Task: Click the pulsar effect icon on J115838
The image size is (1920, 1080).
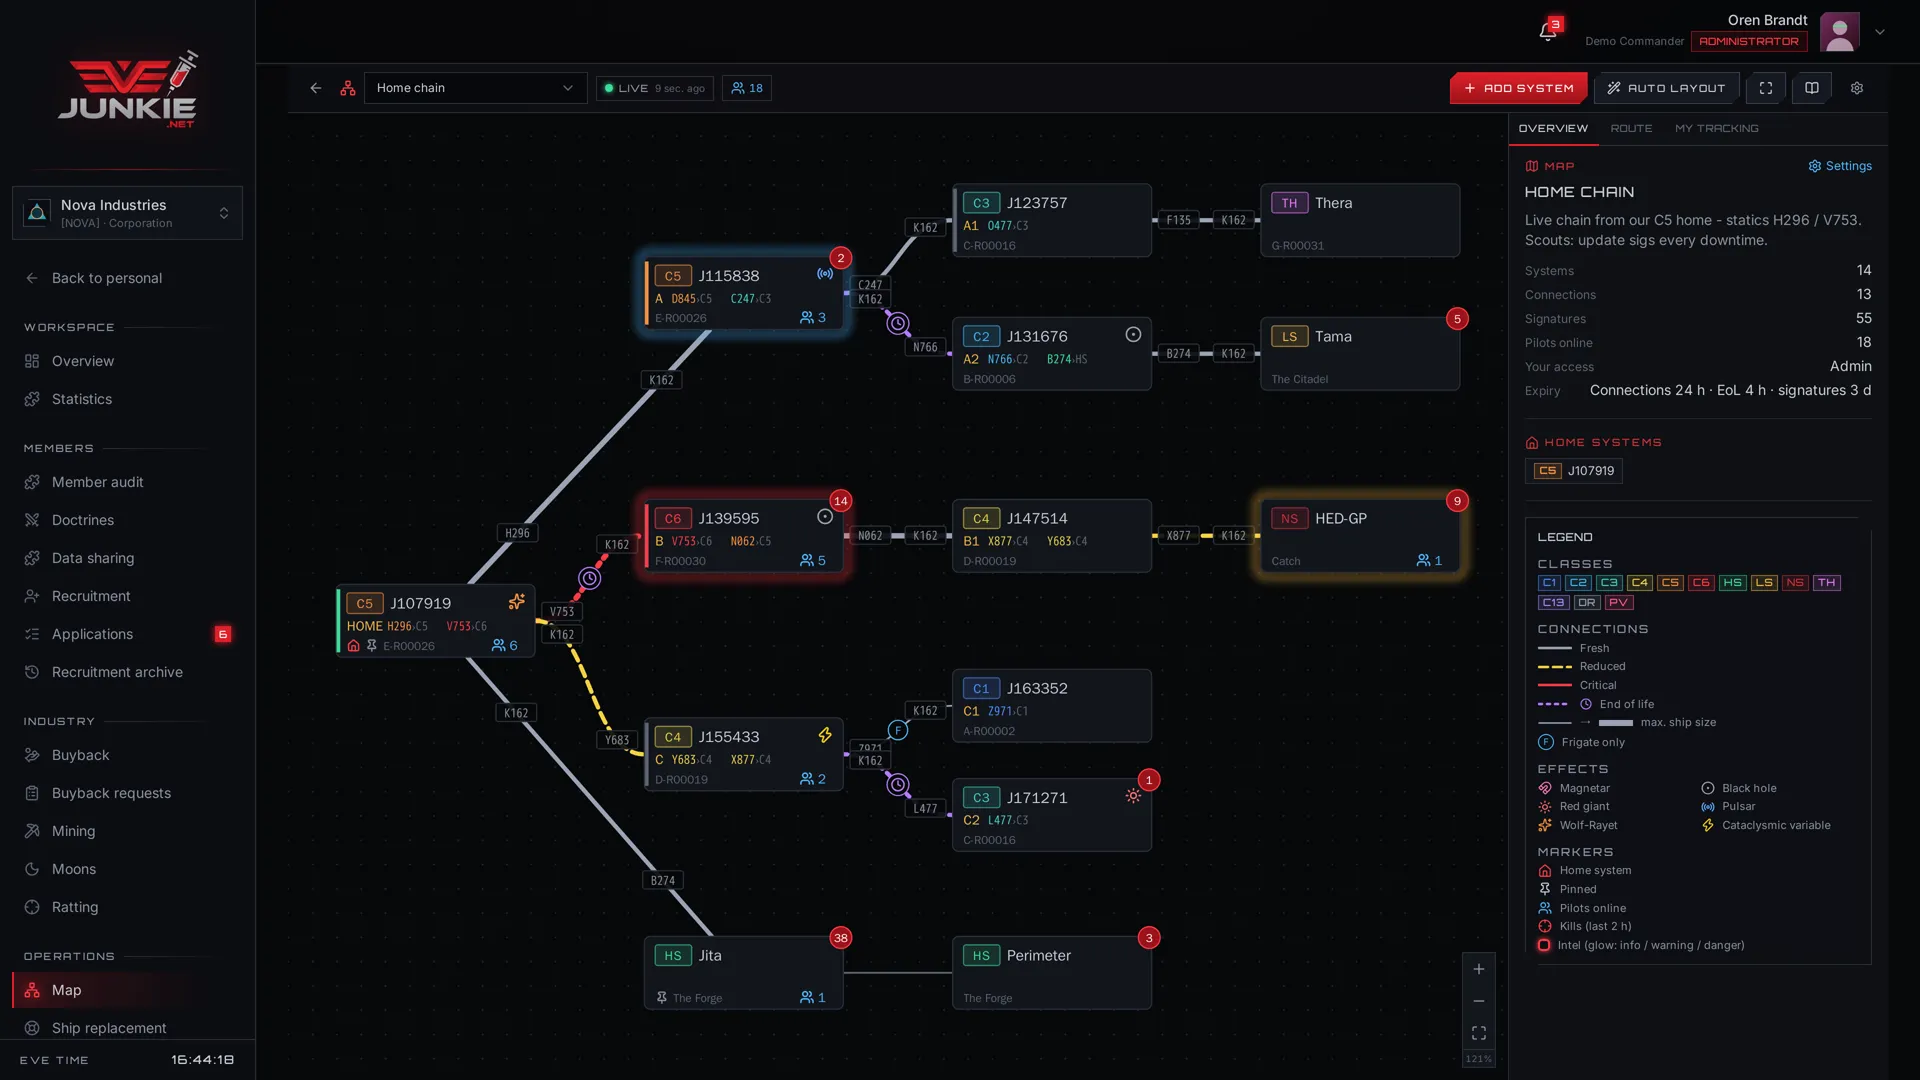Action: 825,274
